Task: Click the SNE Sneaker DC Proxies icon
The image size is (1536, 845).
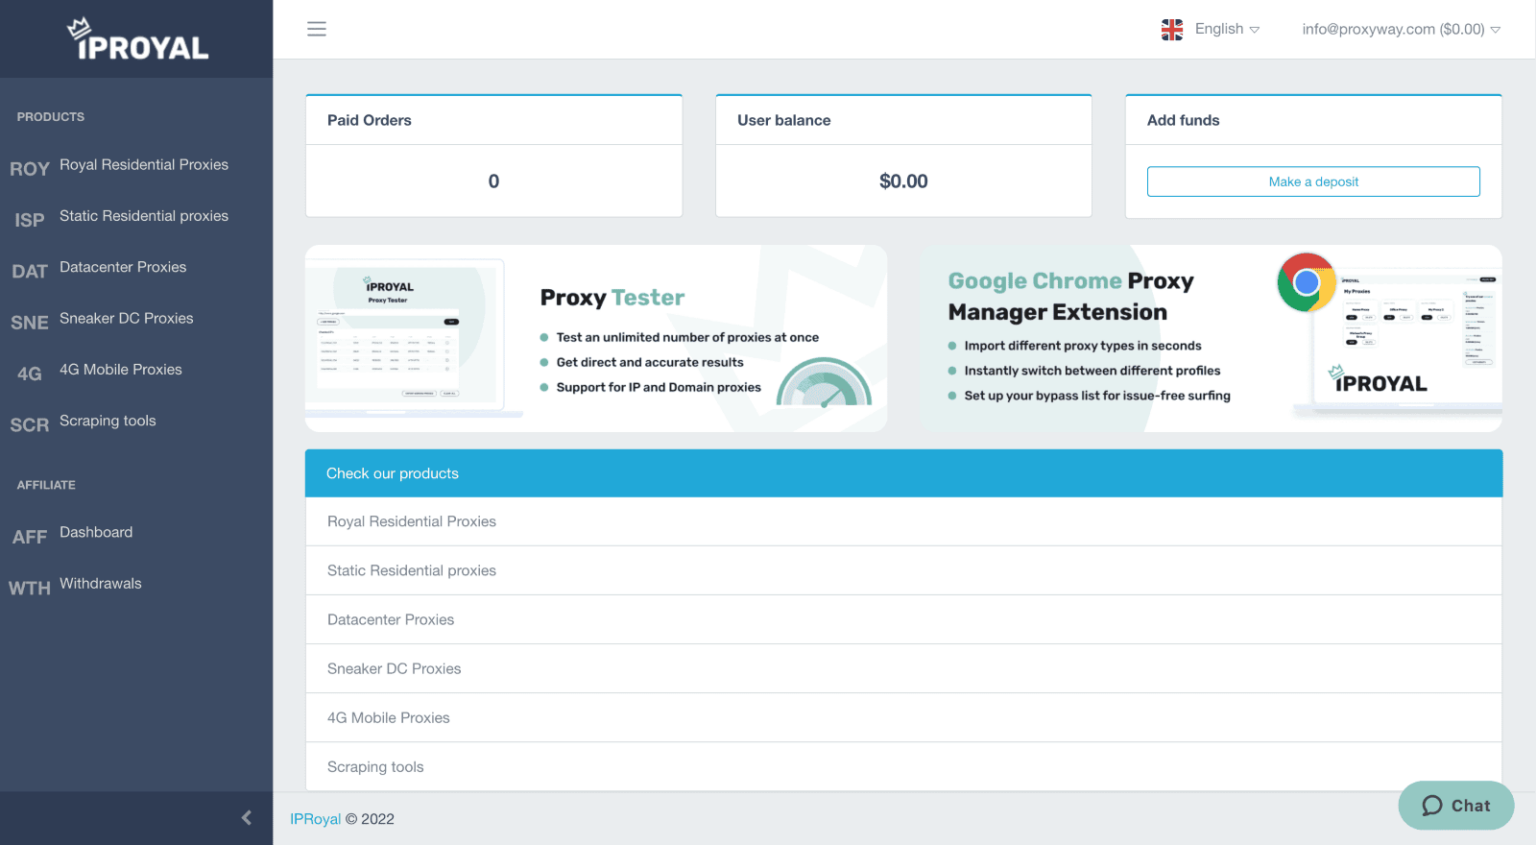Action: tap(29, 321)
